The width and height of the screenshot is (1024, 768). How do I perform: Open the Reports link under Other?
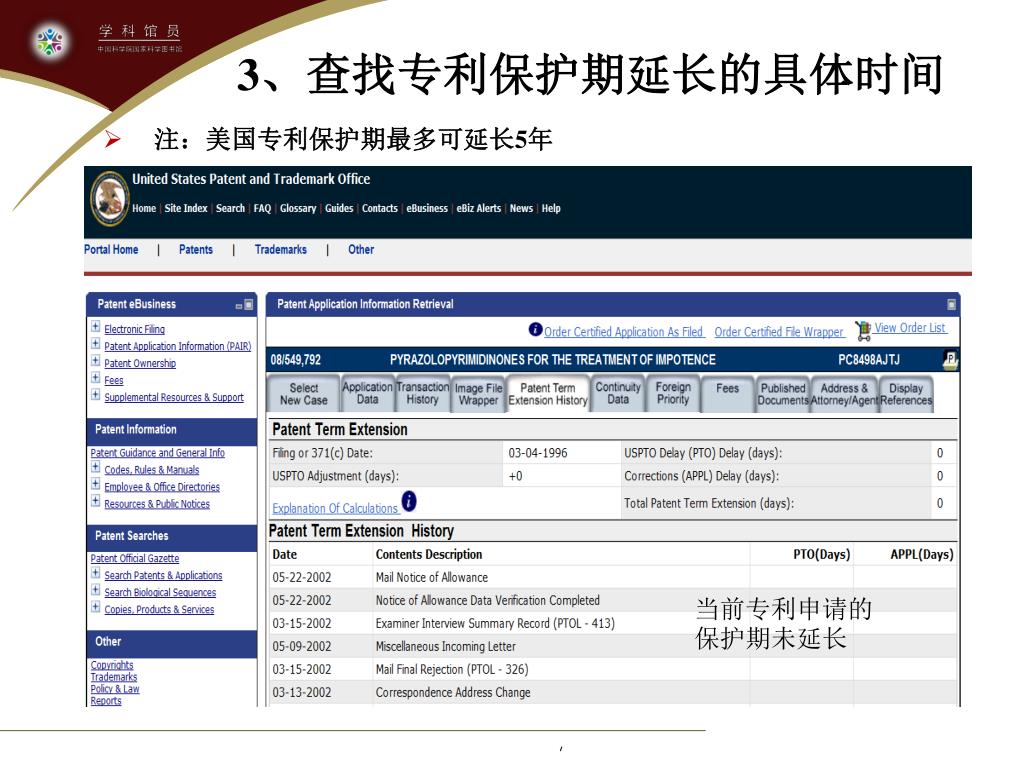(106, 700)
